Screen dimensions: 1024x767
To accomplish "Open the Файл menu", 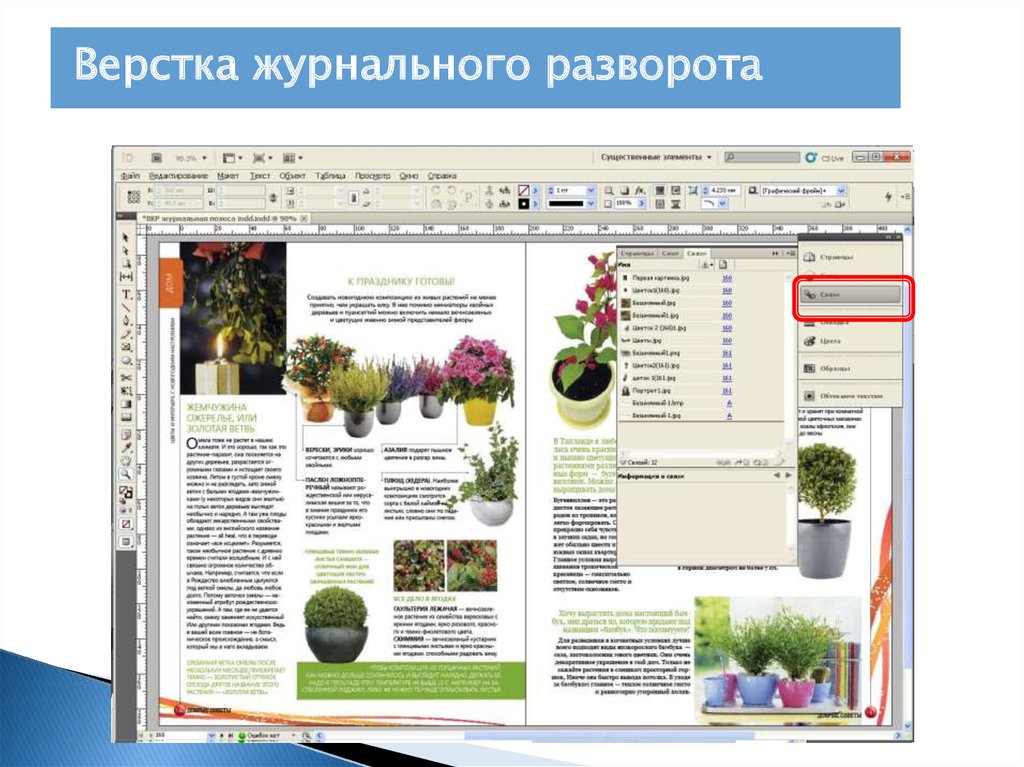I will (130, 175).
